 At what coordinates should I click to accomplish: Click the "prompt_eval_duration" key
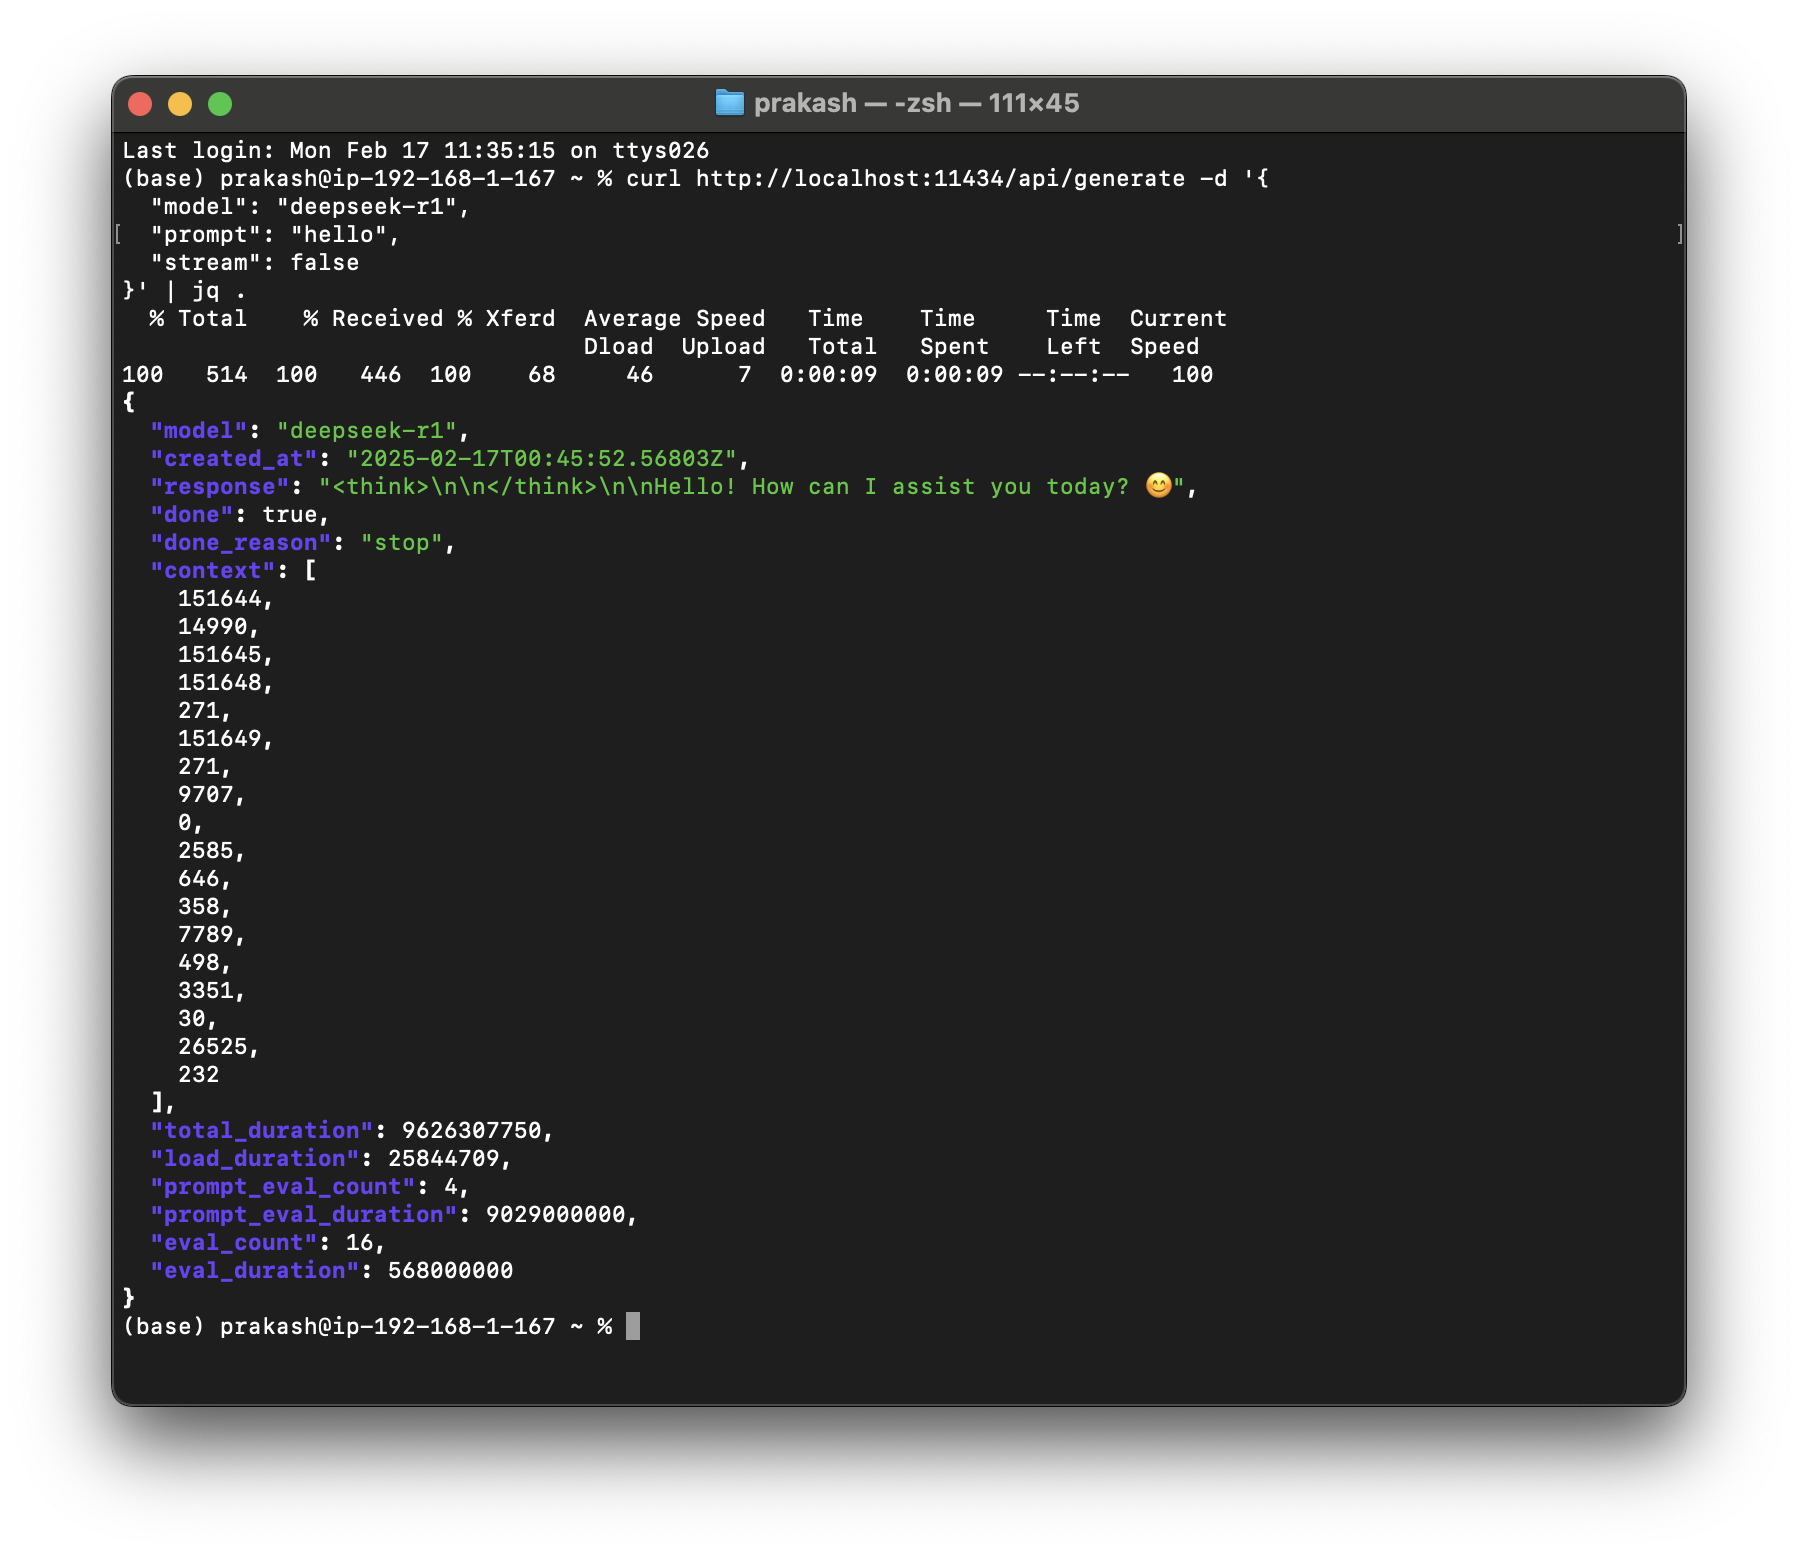click(303, 1215)
